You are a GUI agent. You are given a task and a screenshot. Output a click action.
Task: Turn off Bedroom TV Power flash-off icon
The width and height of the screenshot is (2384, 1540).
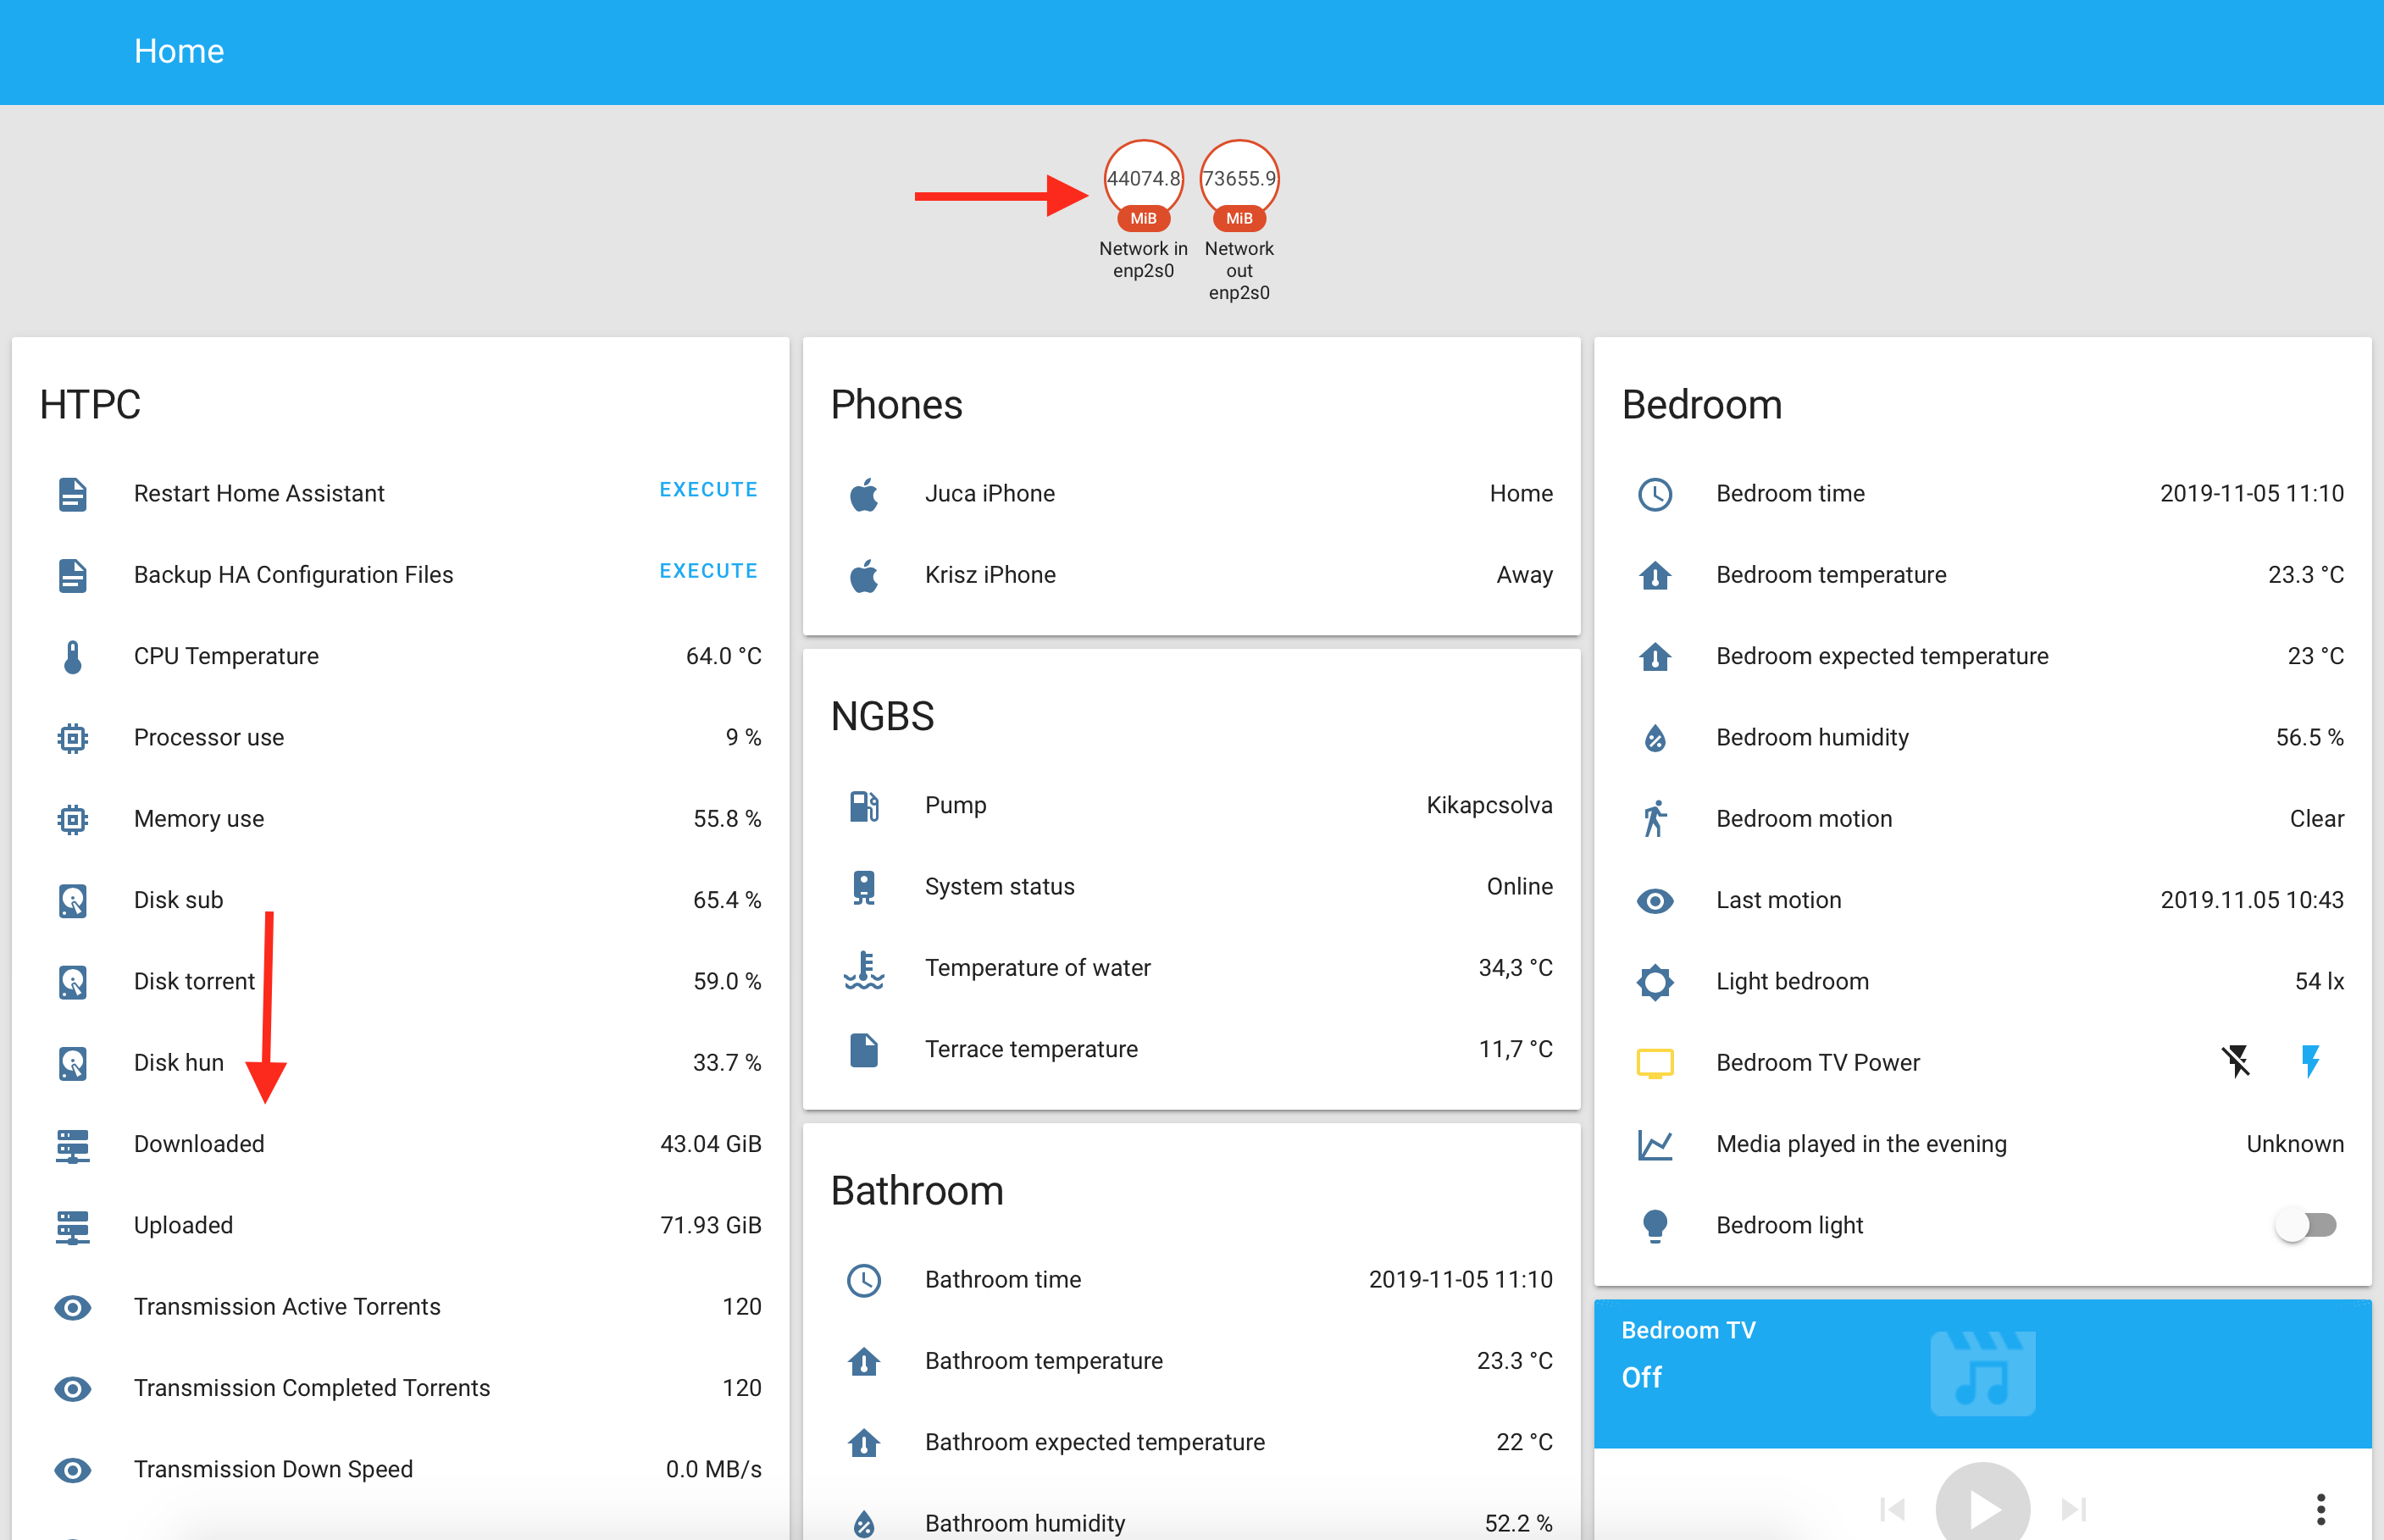2236,1062
